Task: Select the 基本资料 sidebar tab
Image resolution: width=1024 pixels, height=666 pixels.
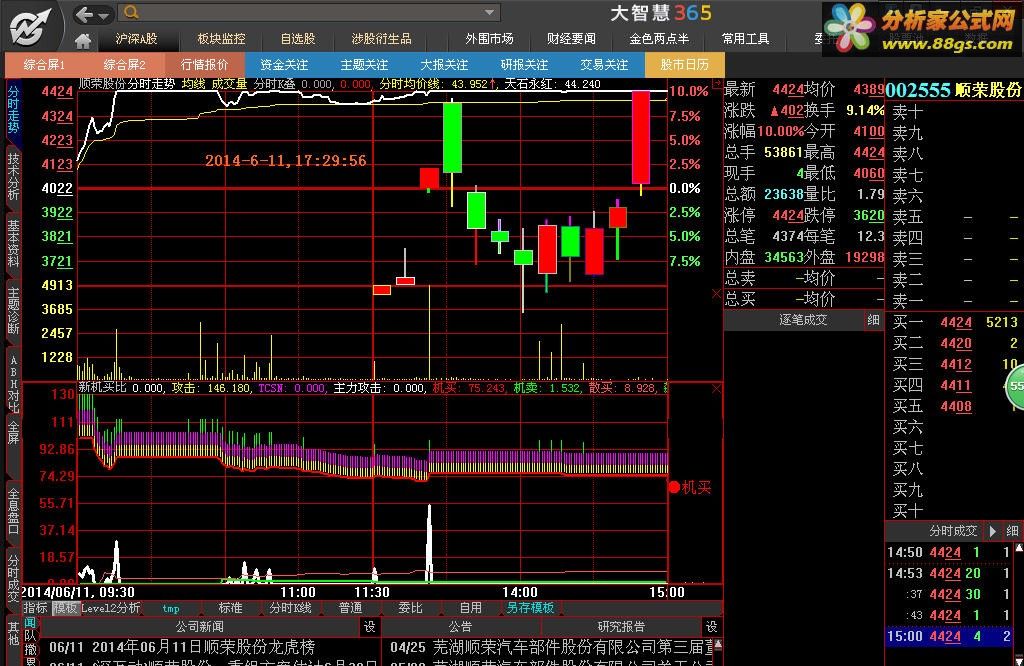Action: pyautogui.click(x=14, y=243)
